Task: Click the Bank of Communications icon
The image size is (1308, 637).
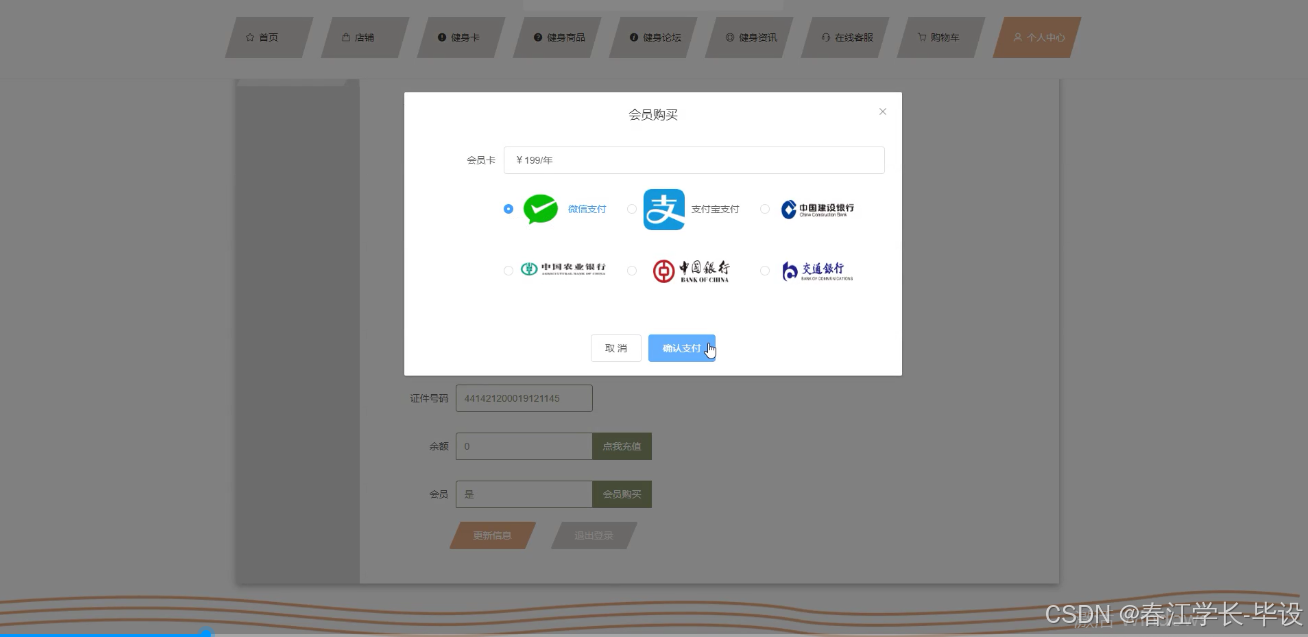Action: coord(815,270)
